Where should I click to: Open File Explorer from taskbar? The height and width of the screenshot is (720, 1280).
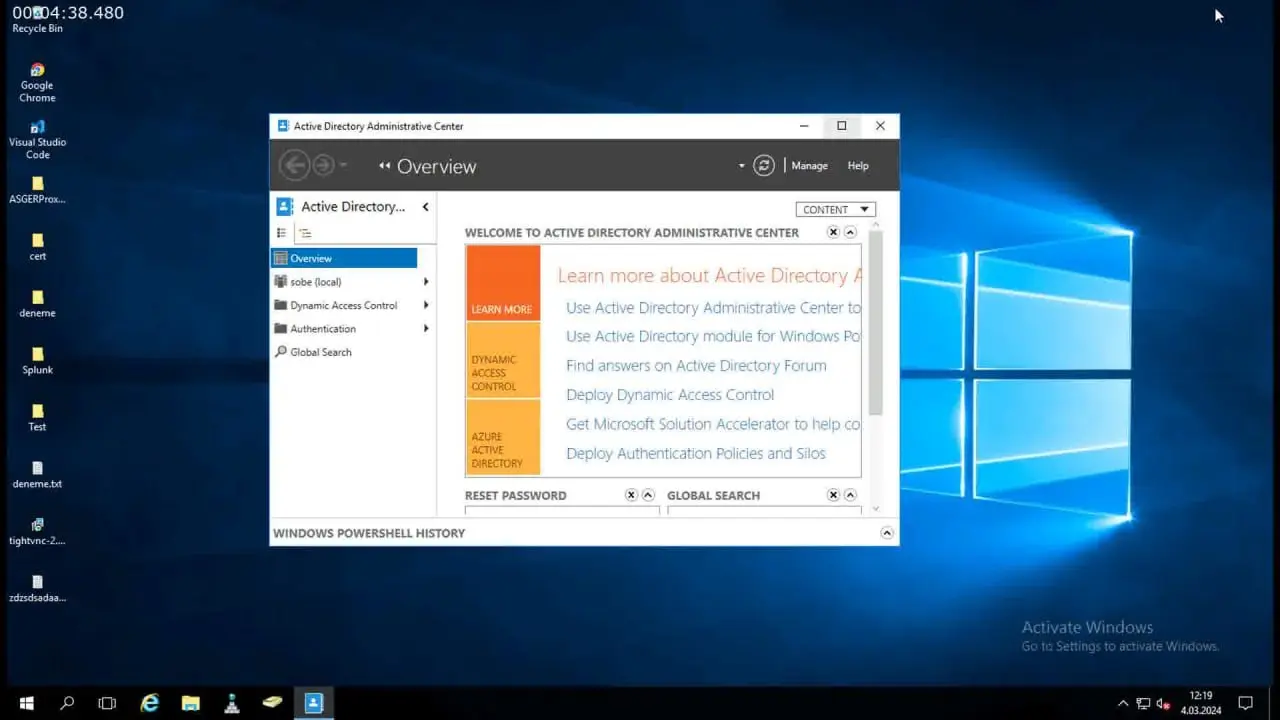coord(191,703)
